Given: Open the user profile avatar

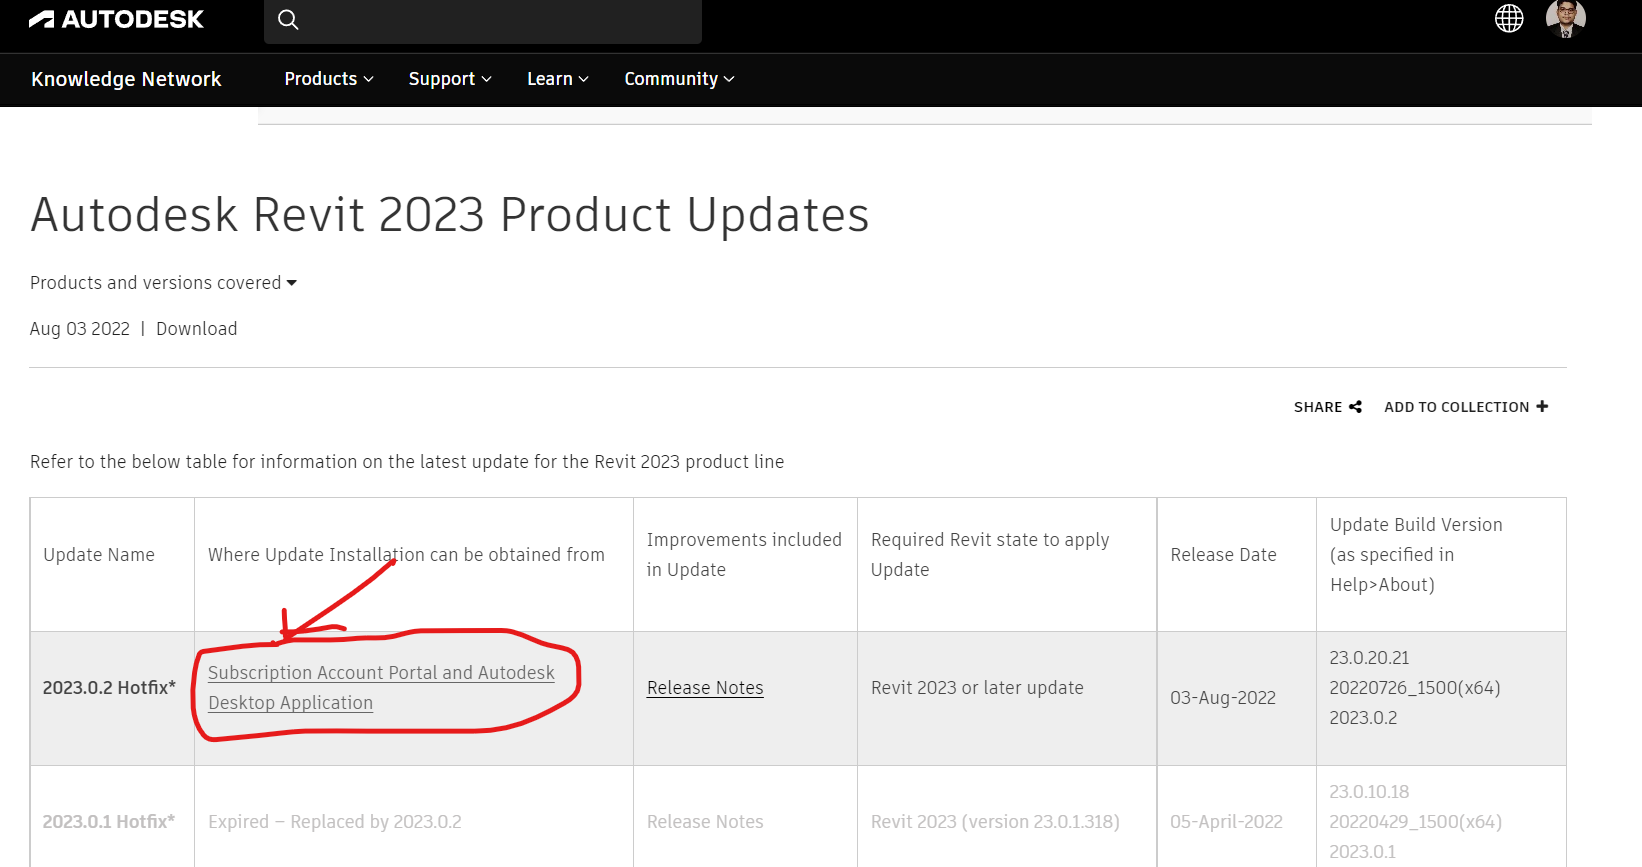Looking at the screenshot, I should (1566, 18).
